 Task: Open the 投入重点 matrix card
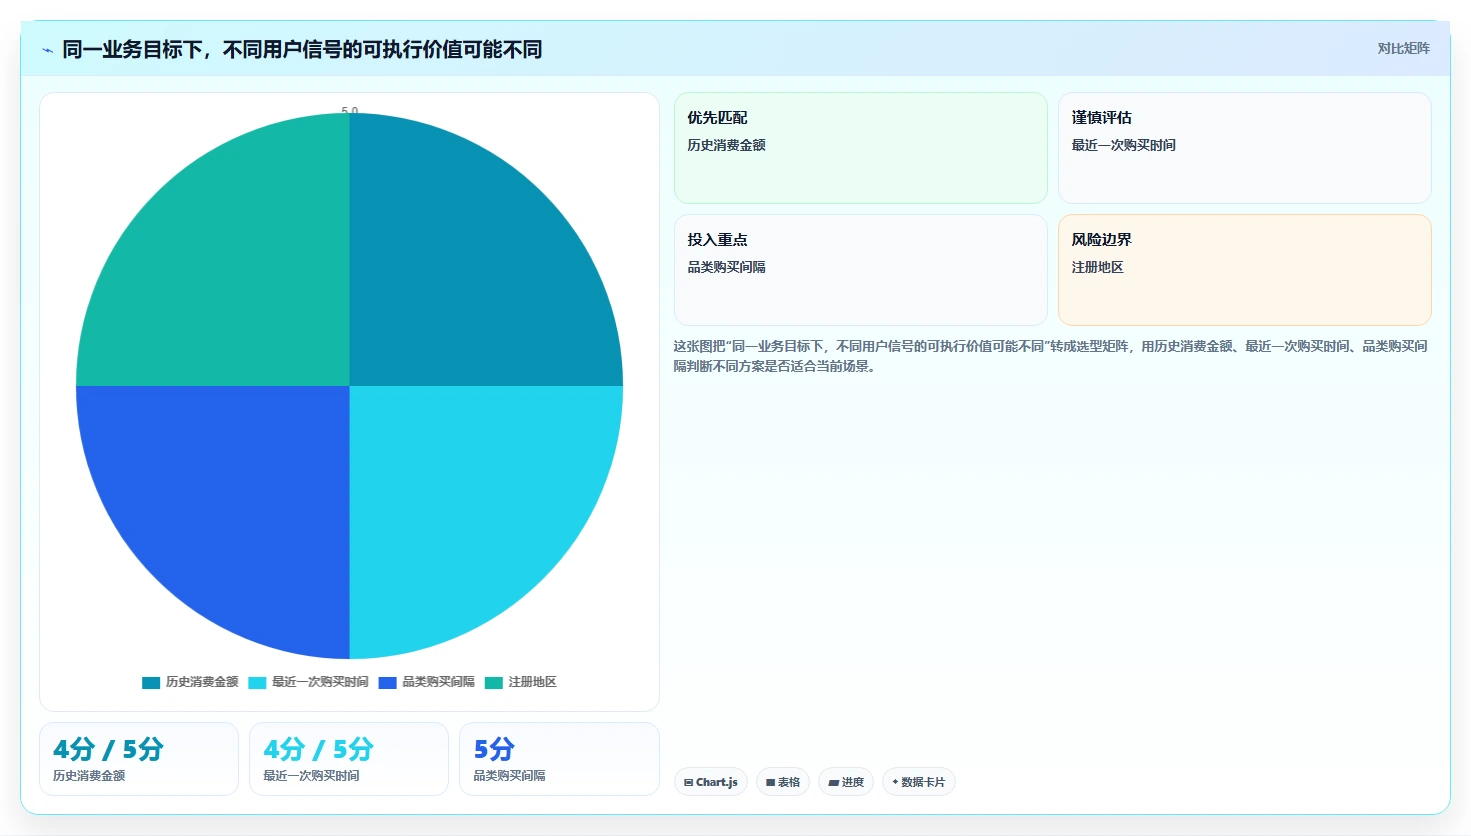click(x=861, y=270)
